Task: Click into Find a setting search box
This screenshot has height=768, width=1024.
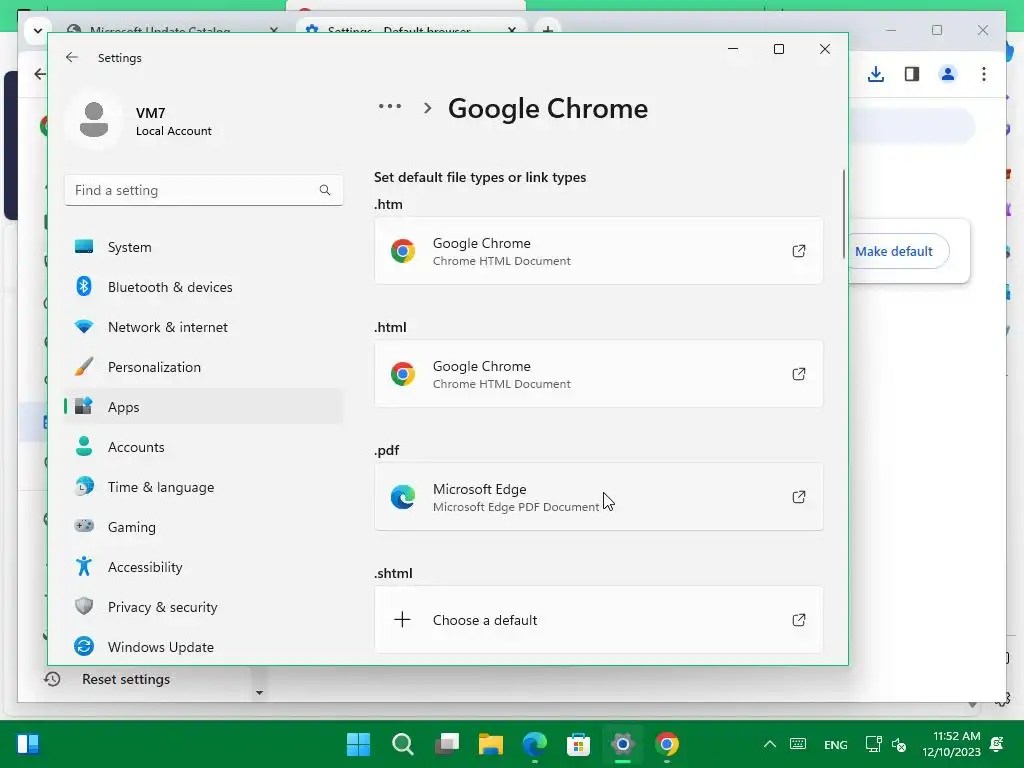Action: pyautogui.click(x=204, y=190)
